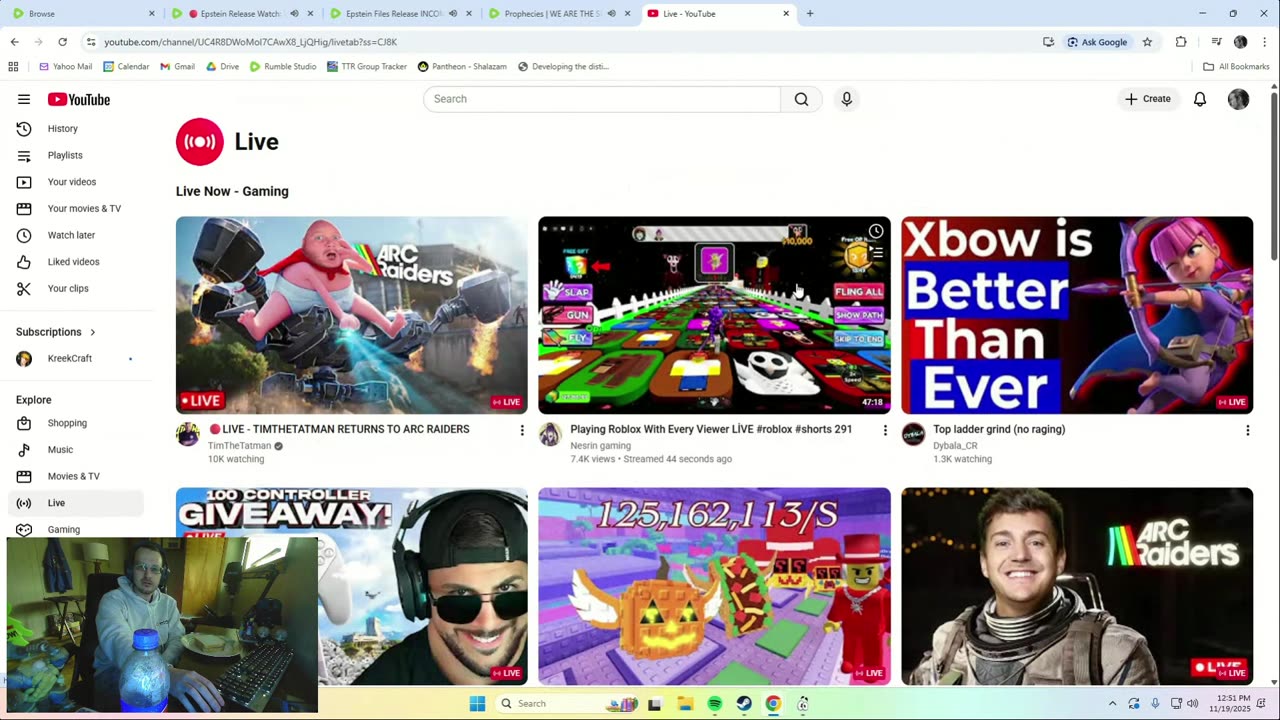
Task: Click the Ask Google button
Action: coord(1097,42)
